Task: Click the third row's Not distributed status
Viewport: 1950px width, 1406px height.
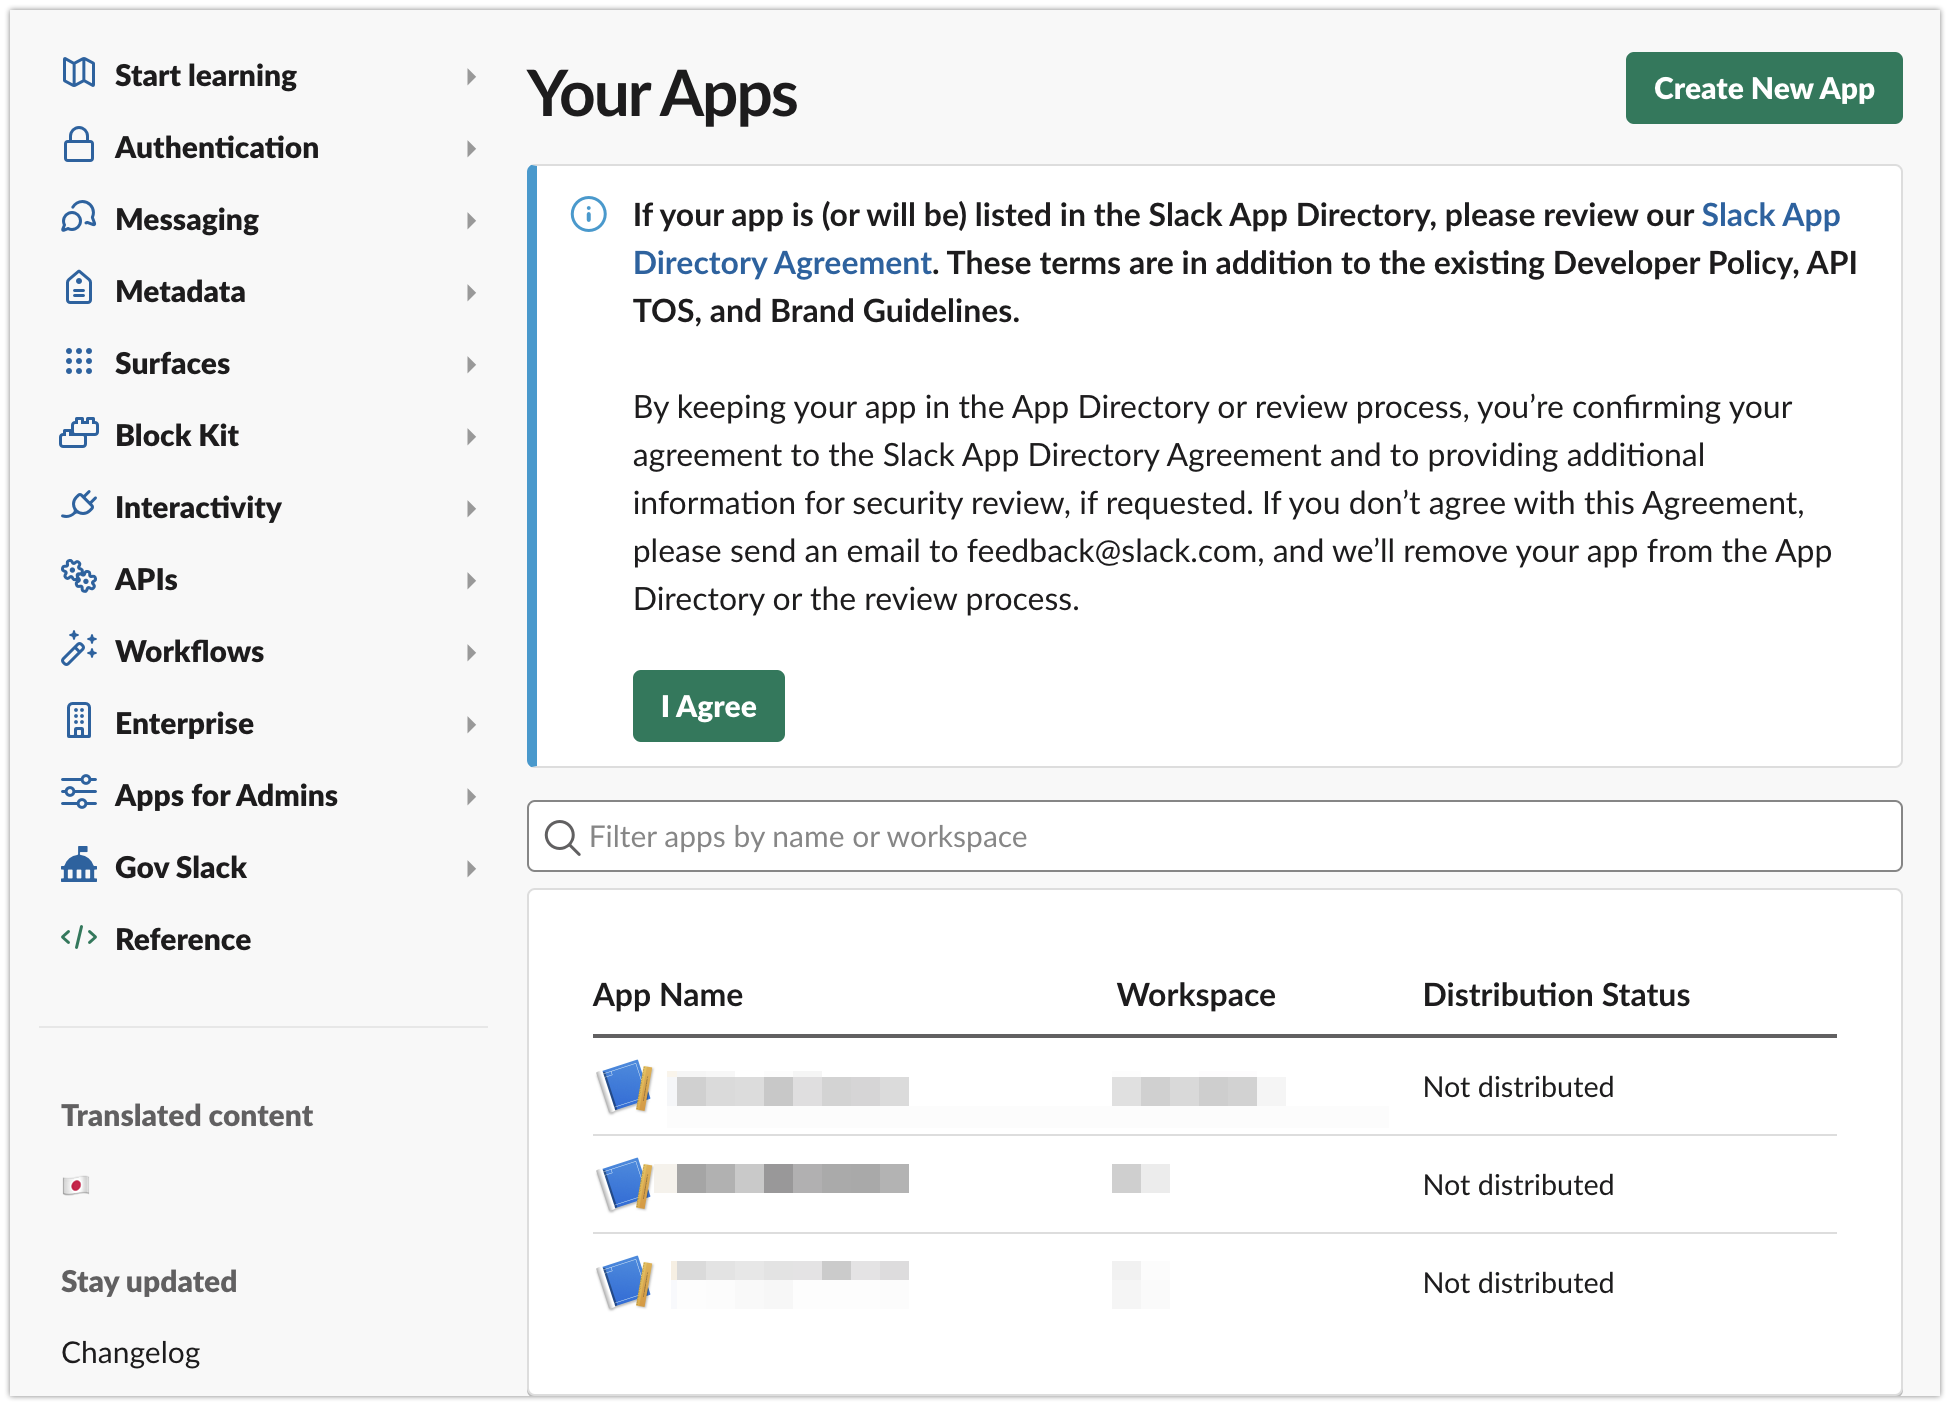Action: 1518,1283
